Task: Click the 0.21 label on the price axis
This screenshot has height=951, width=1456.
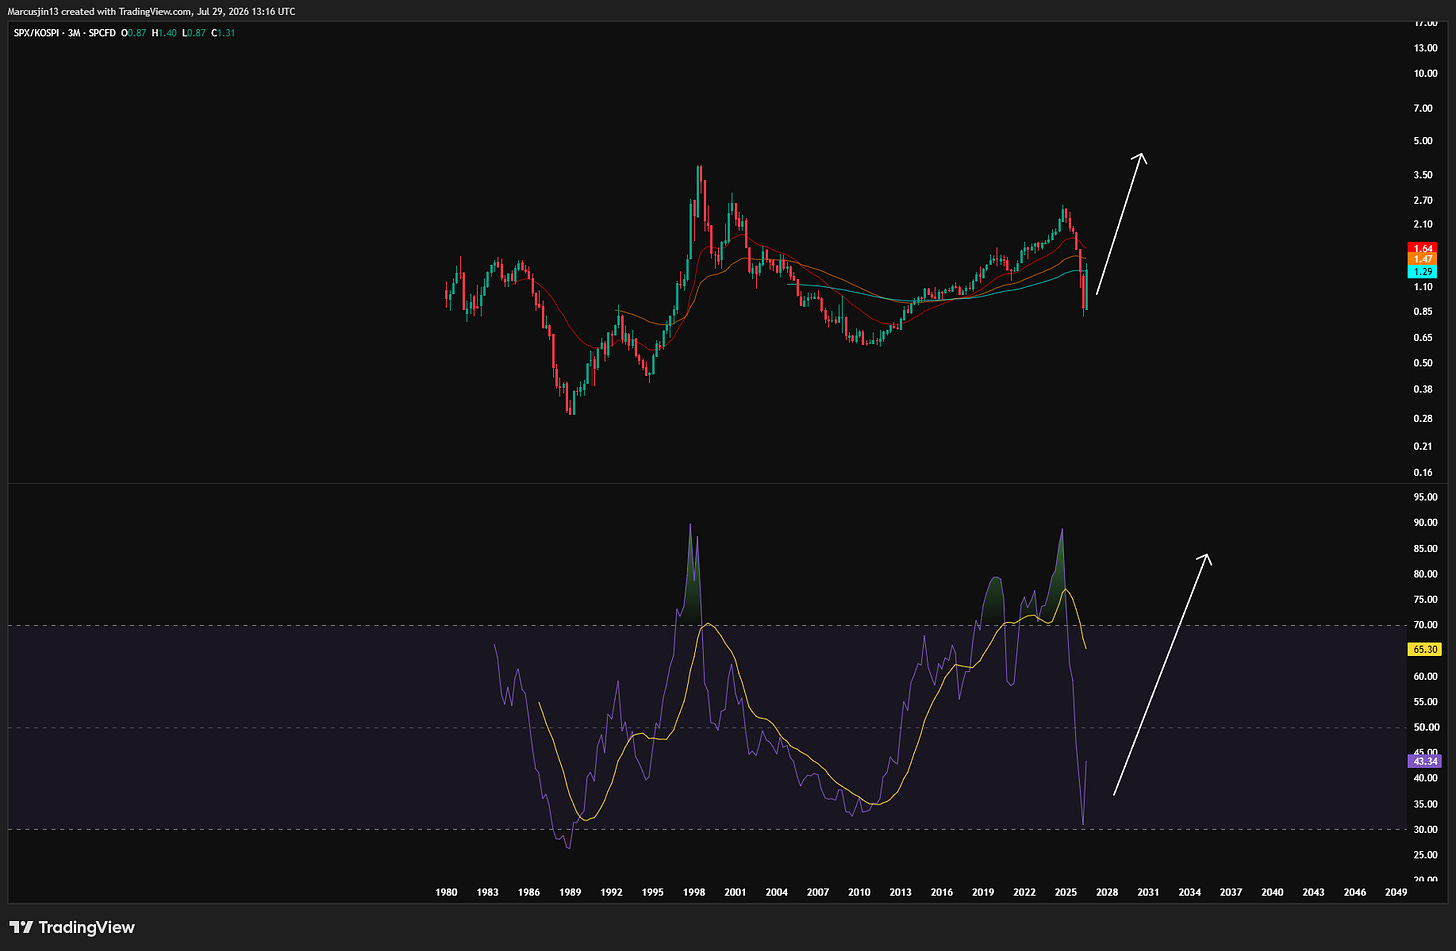Action: click(1425, 447)
